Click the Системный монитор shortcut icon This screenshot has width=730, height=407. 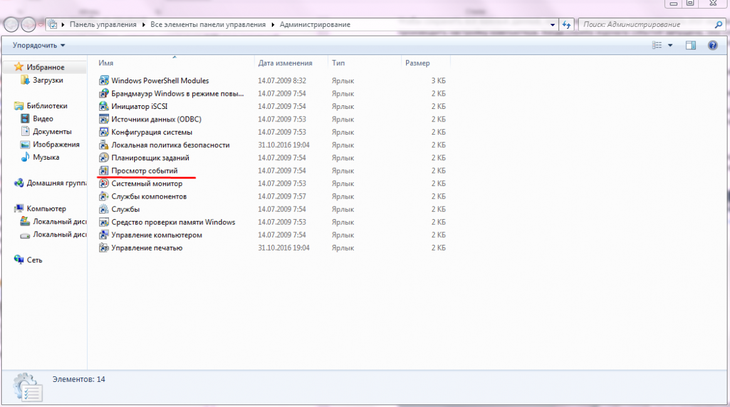pos(104,183)
